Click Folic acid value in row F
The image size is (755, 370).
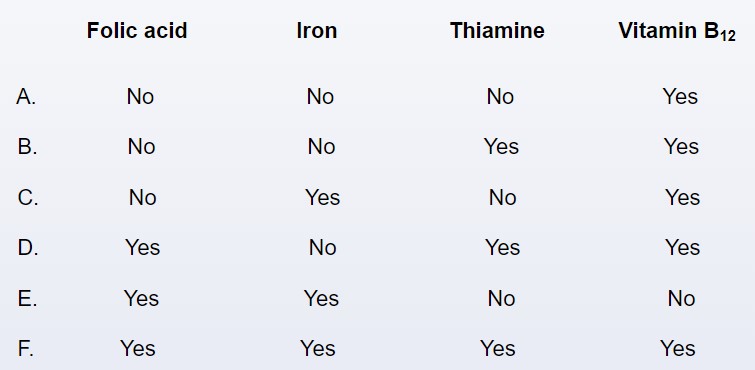pyautogui.click(x=138, y=349)
